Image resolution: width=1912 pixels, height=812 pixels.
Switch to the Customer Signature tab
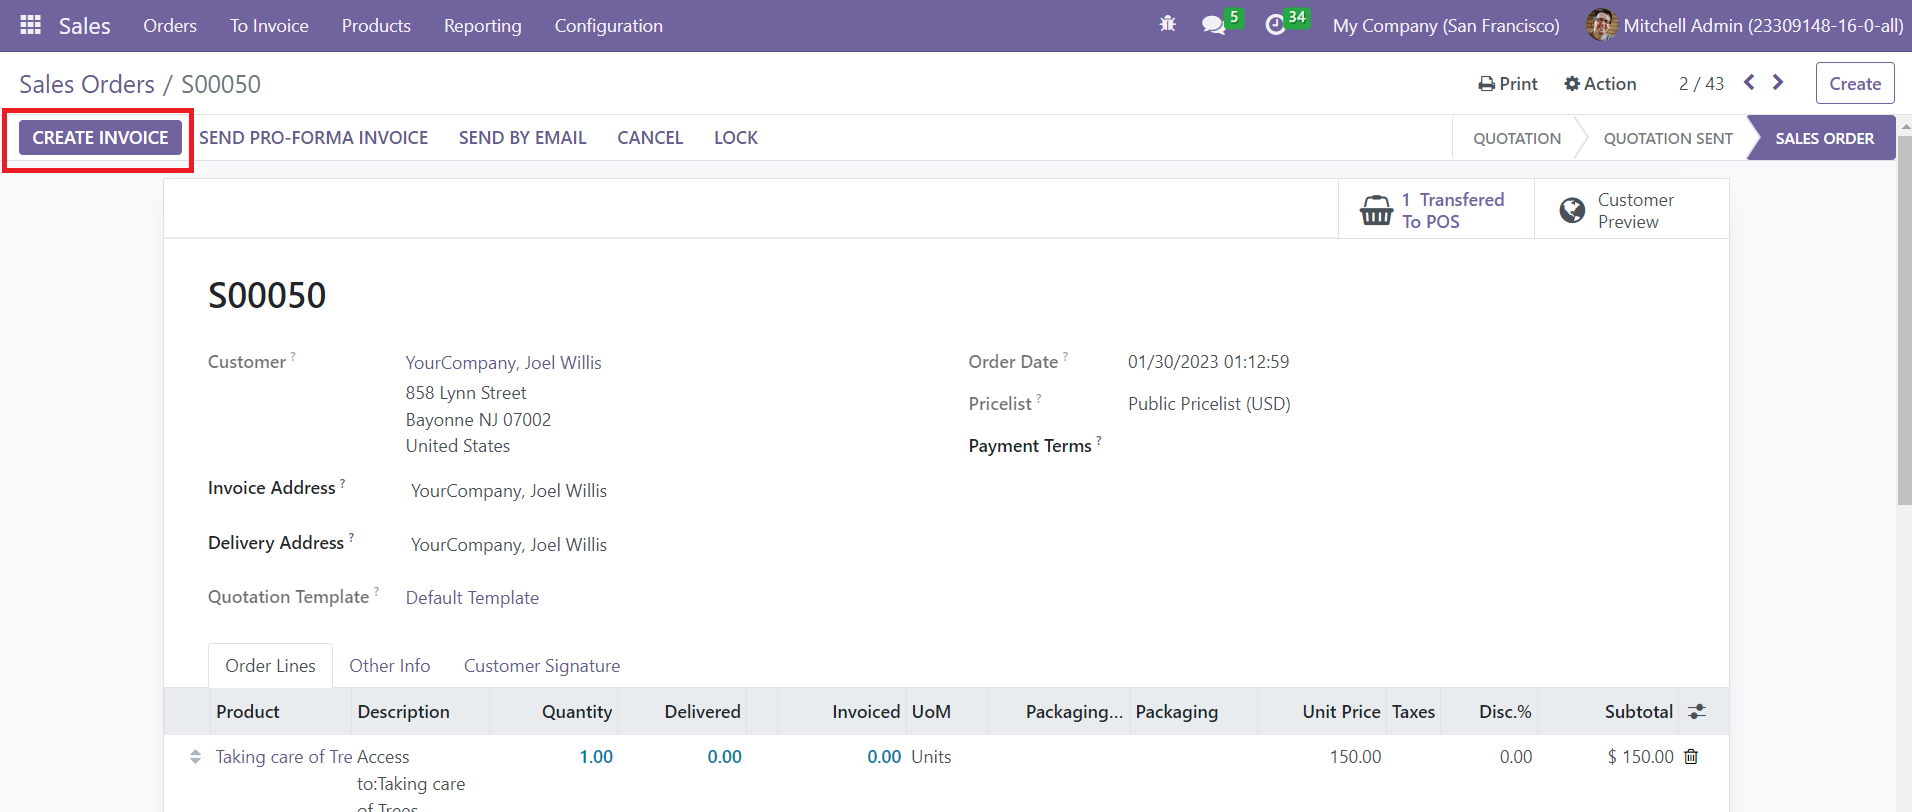(542, 665)
